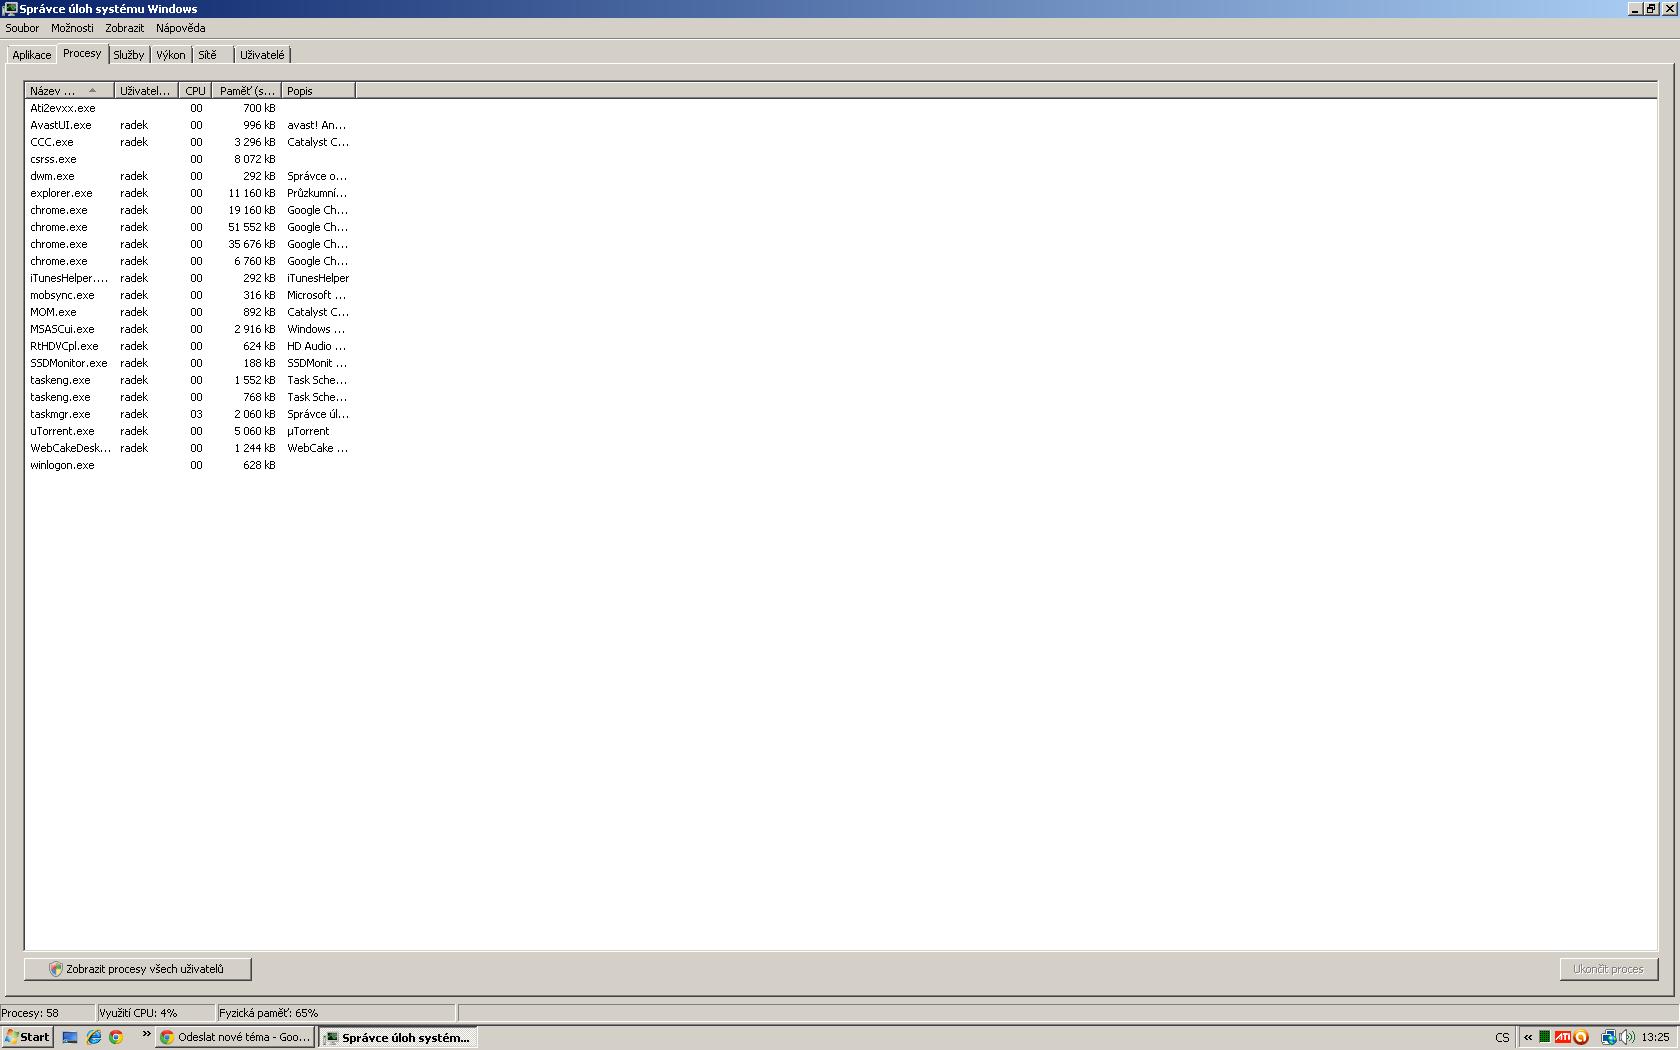Select the WebCakeDesk process row

[190, 448]
